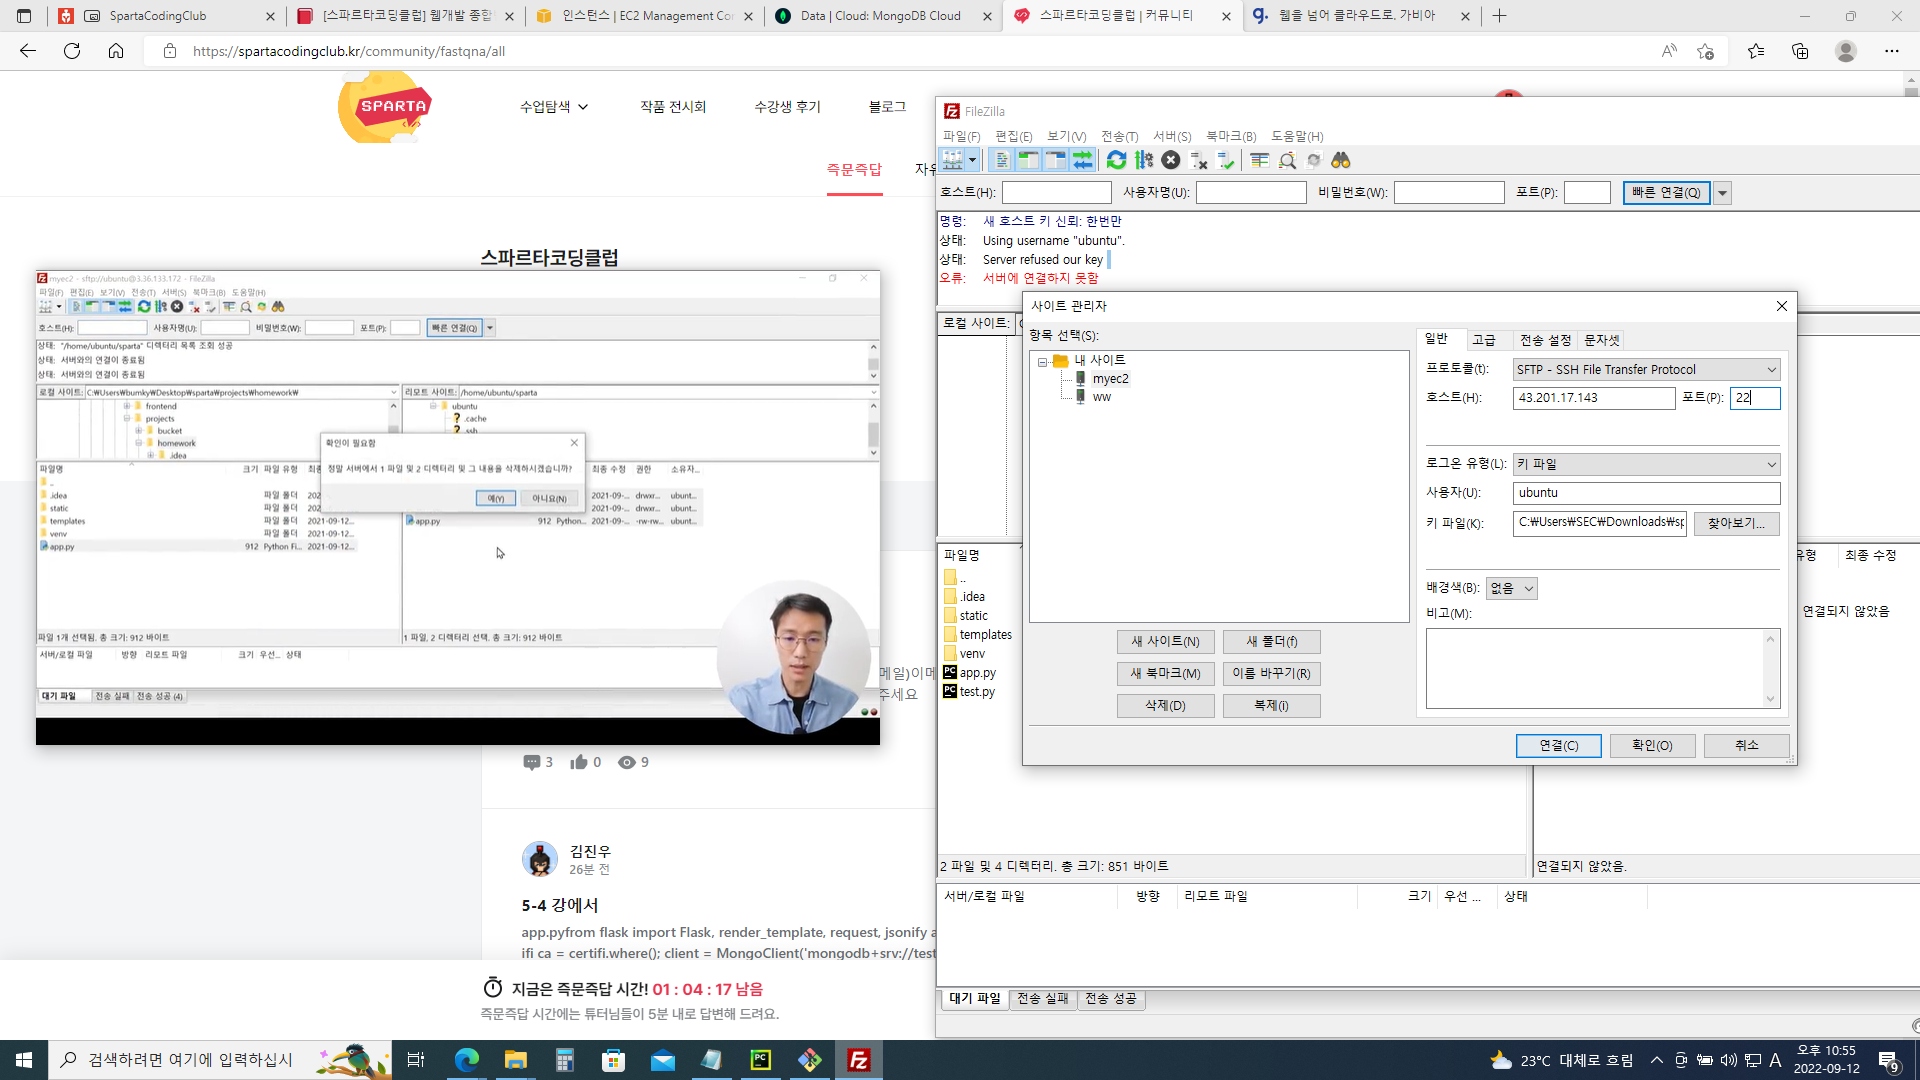The width and height of the screenshot is (1920, 1080).
Task: Click 삭제(D) button in Site Manager
Action: [x=1165, y=706]
